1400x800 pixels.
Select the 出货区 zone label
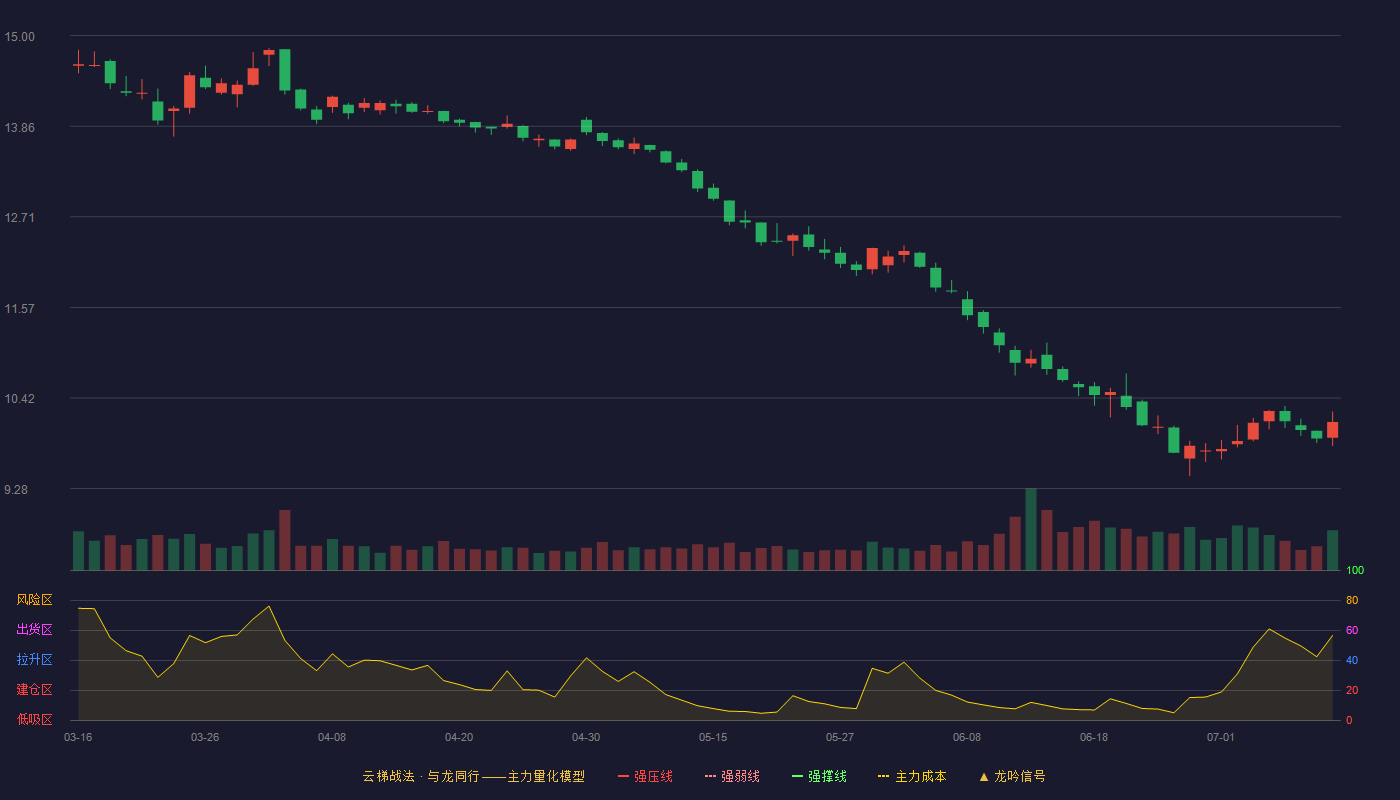pyautogui.click(x=34, y=630)
